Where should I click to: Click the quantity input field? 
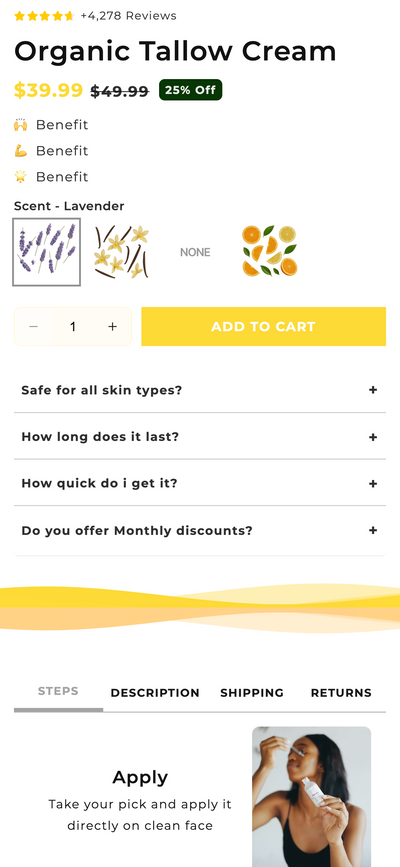click(72, 327)
